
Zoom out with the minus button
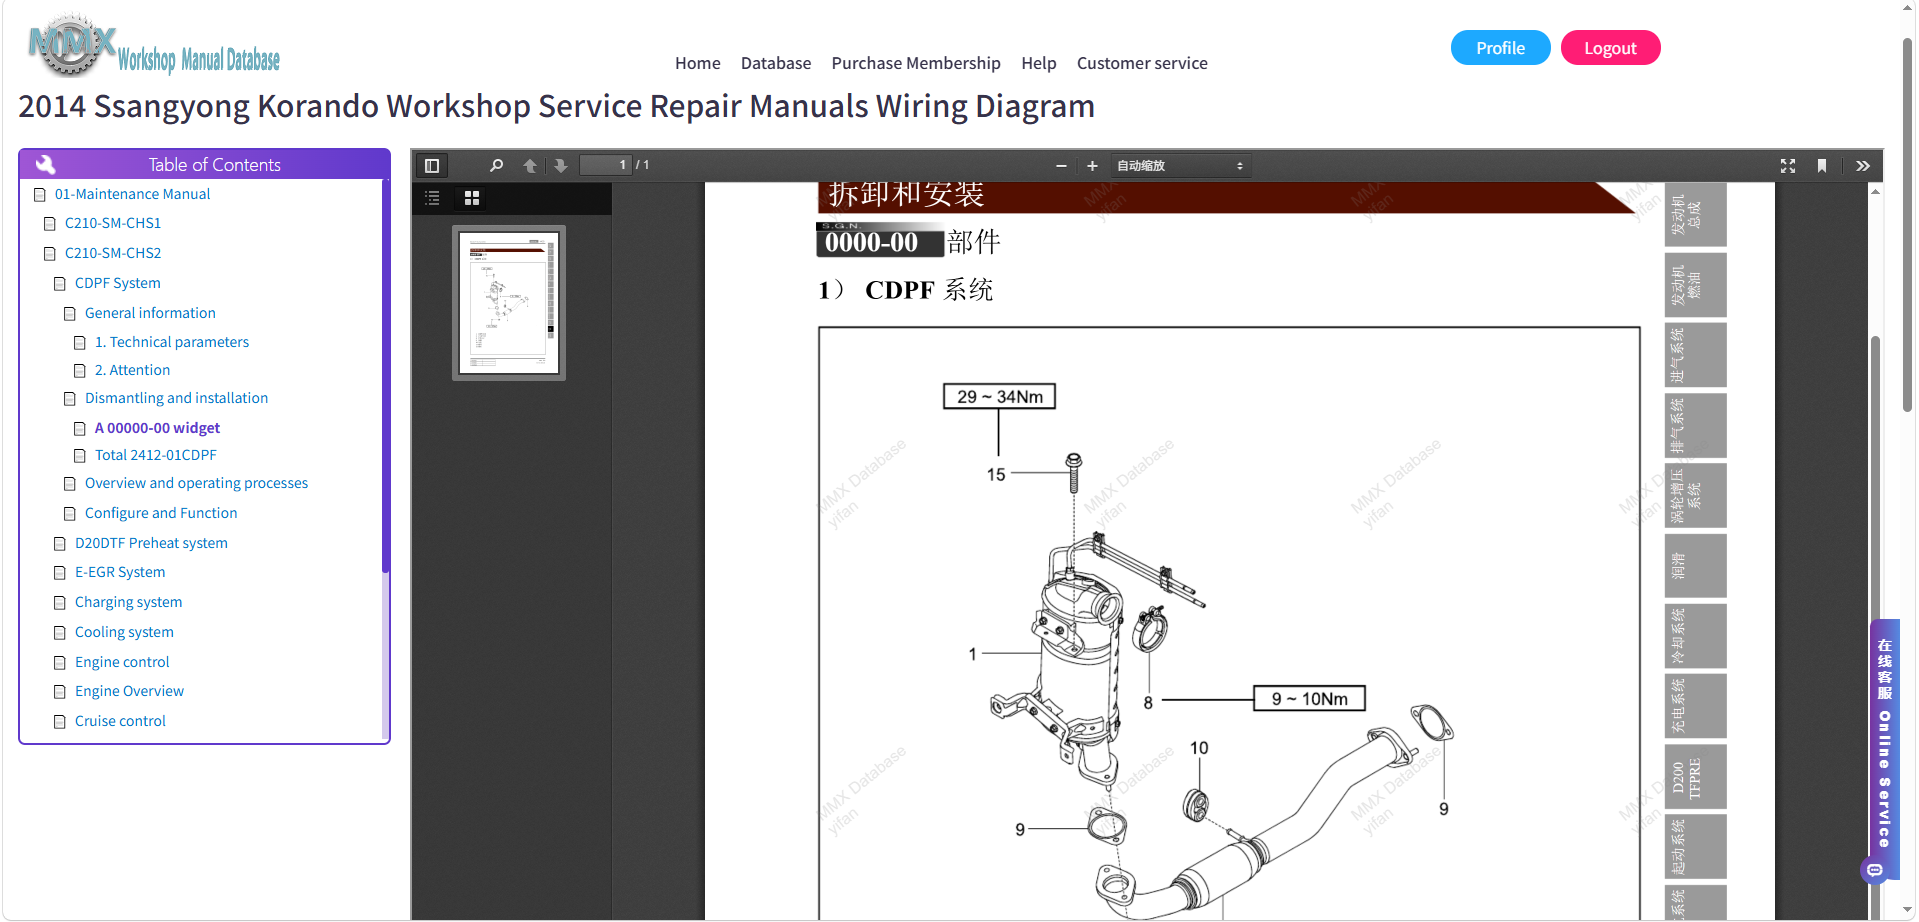1061,166
